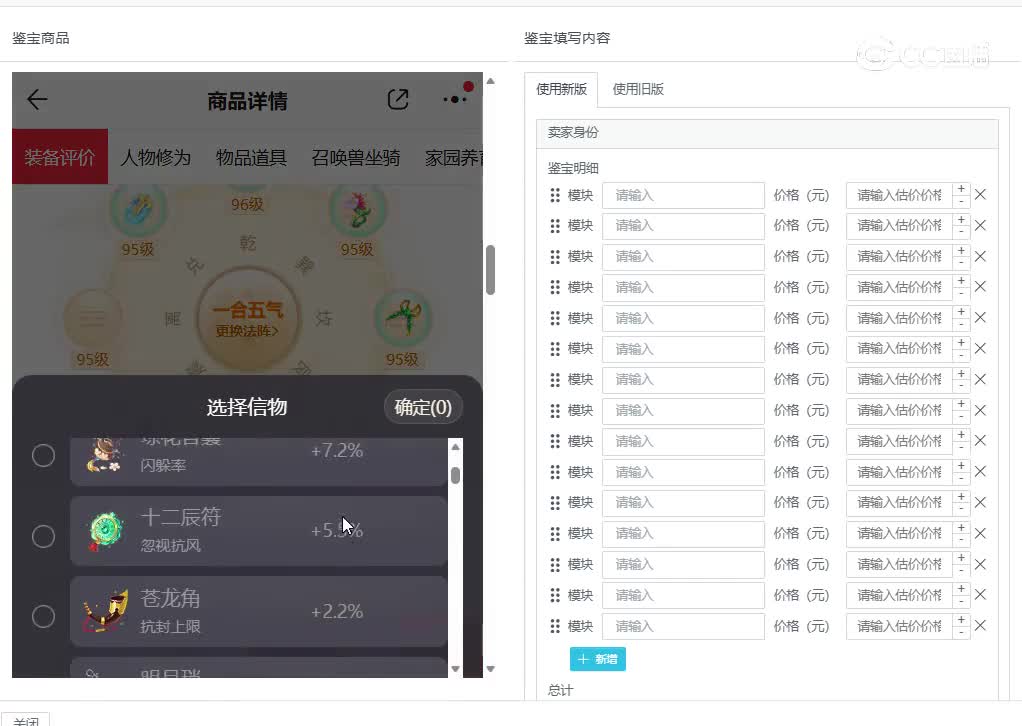Image resolution: width=1022 pixels, height=726 pixels.
Task: Click the +2.2% value text
Action: [337, 611]
